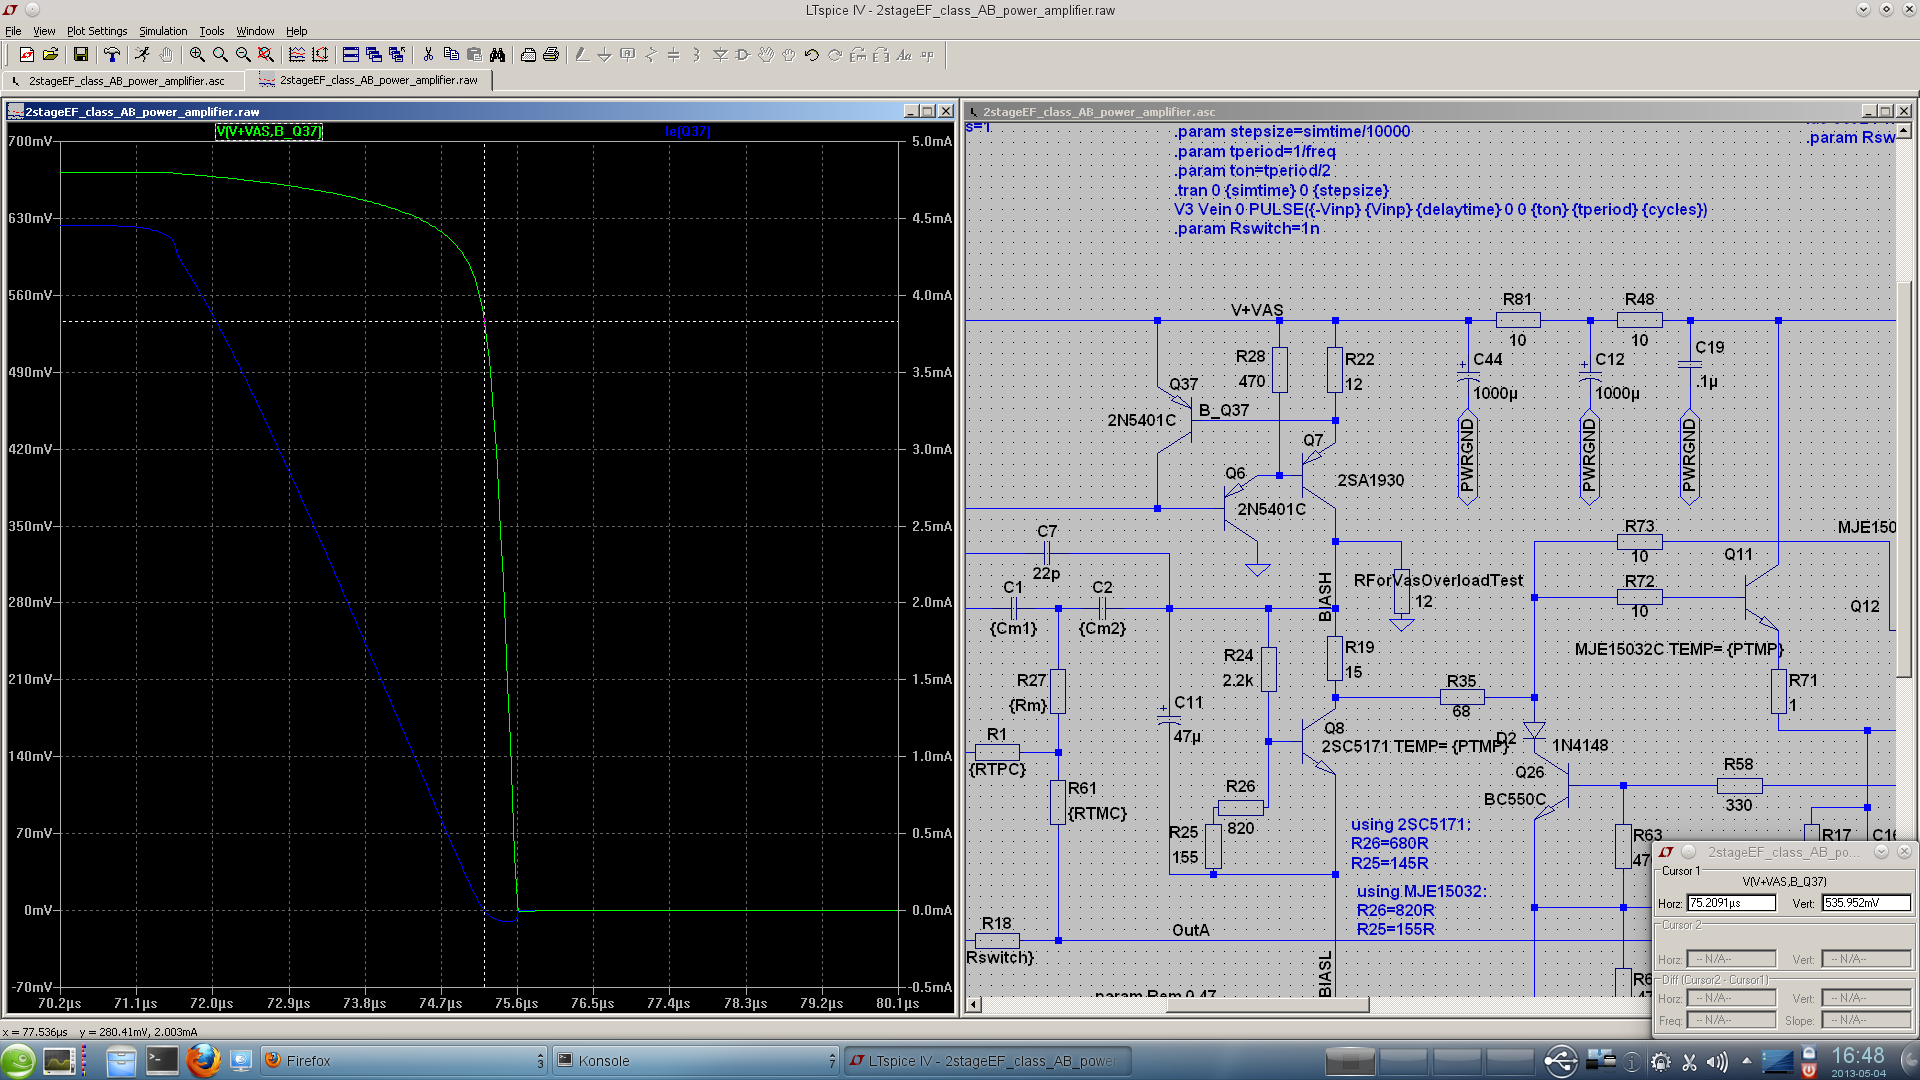
Task: Click the Cut scissors icon
Action: click(428, 55)
